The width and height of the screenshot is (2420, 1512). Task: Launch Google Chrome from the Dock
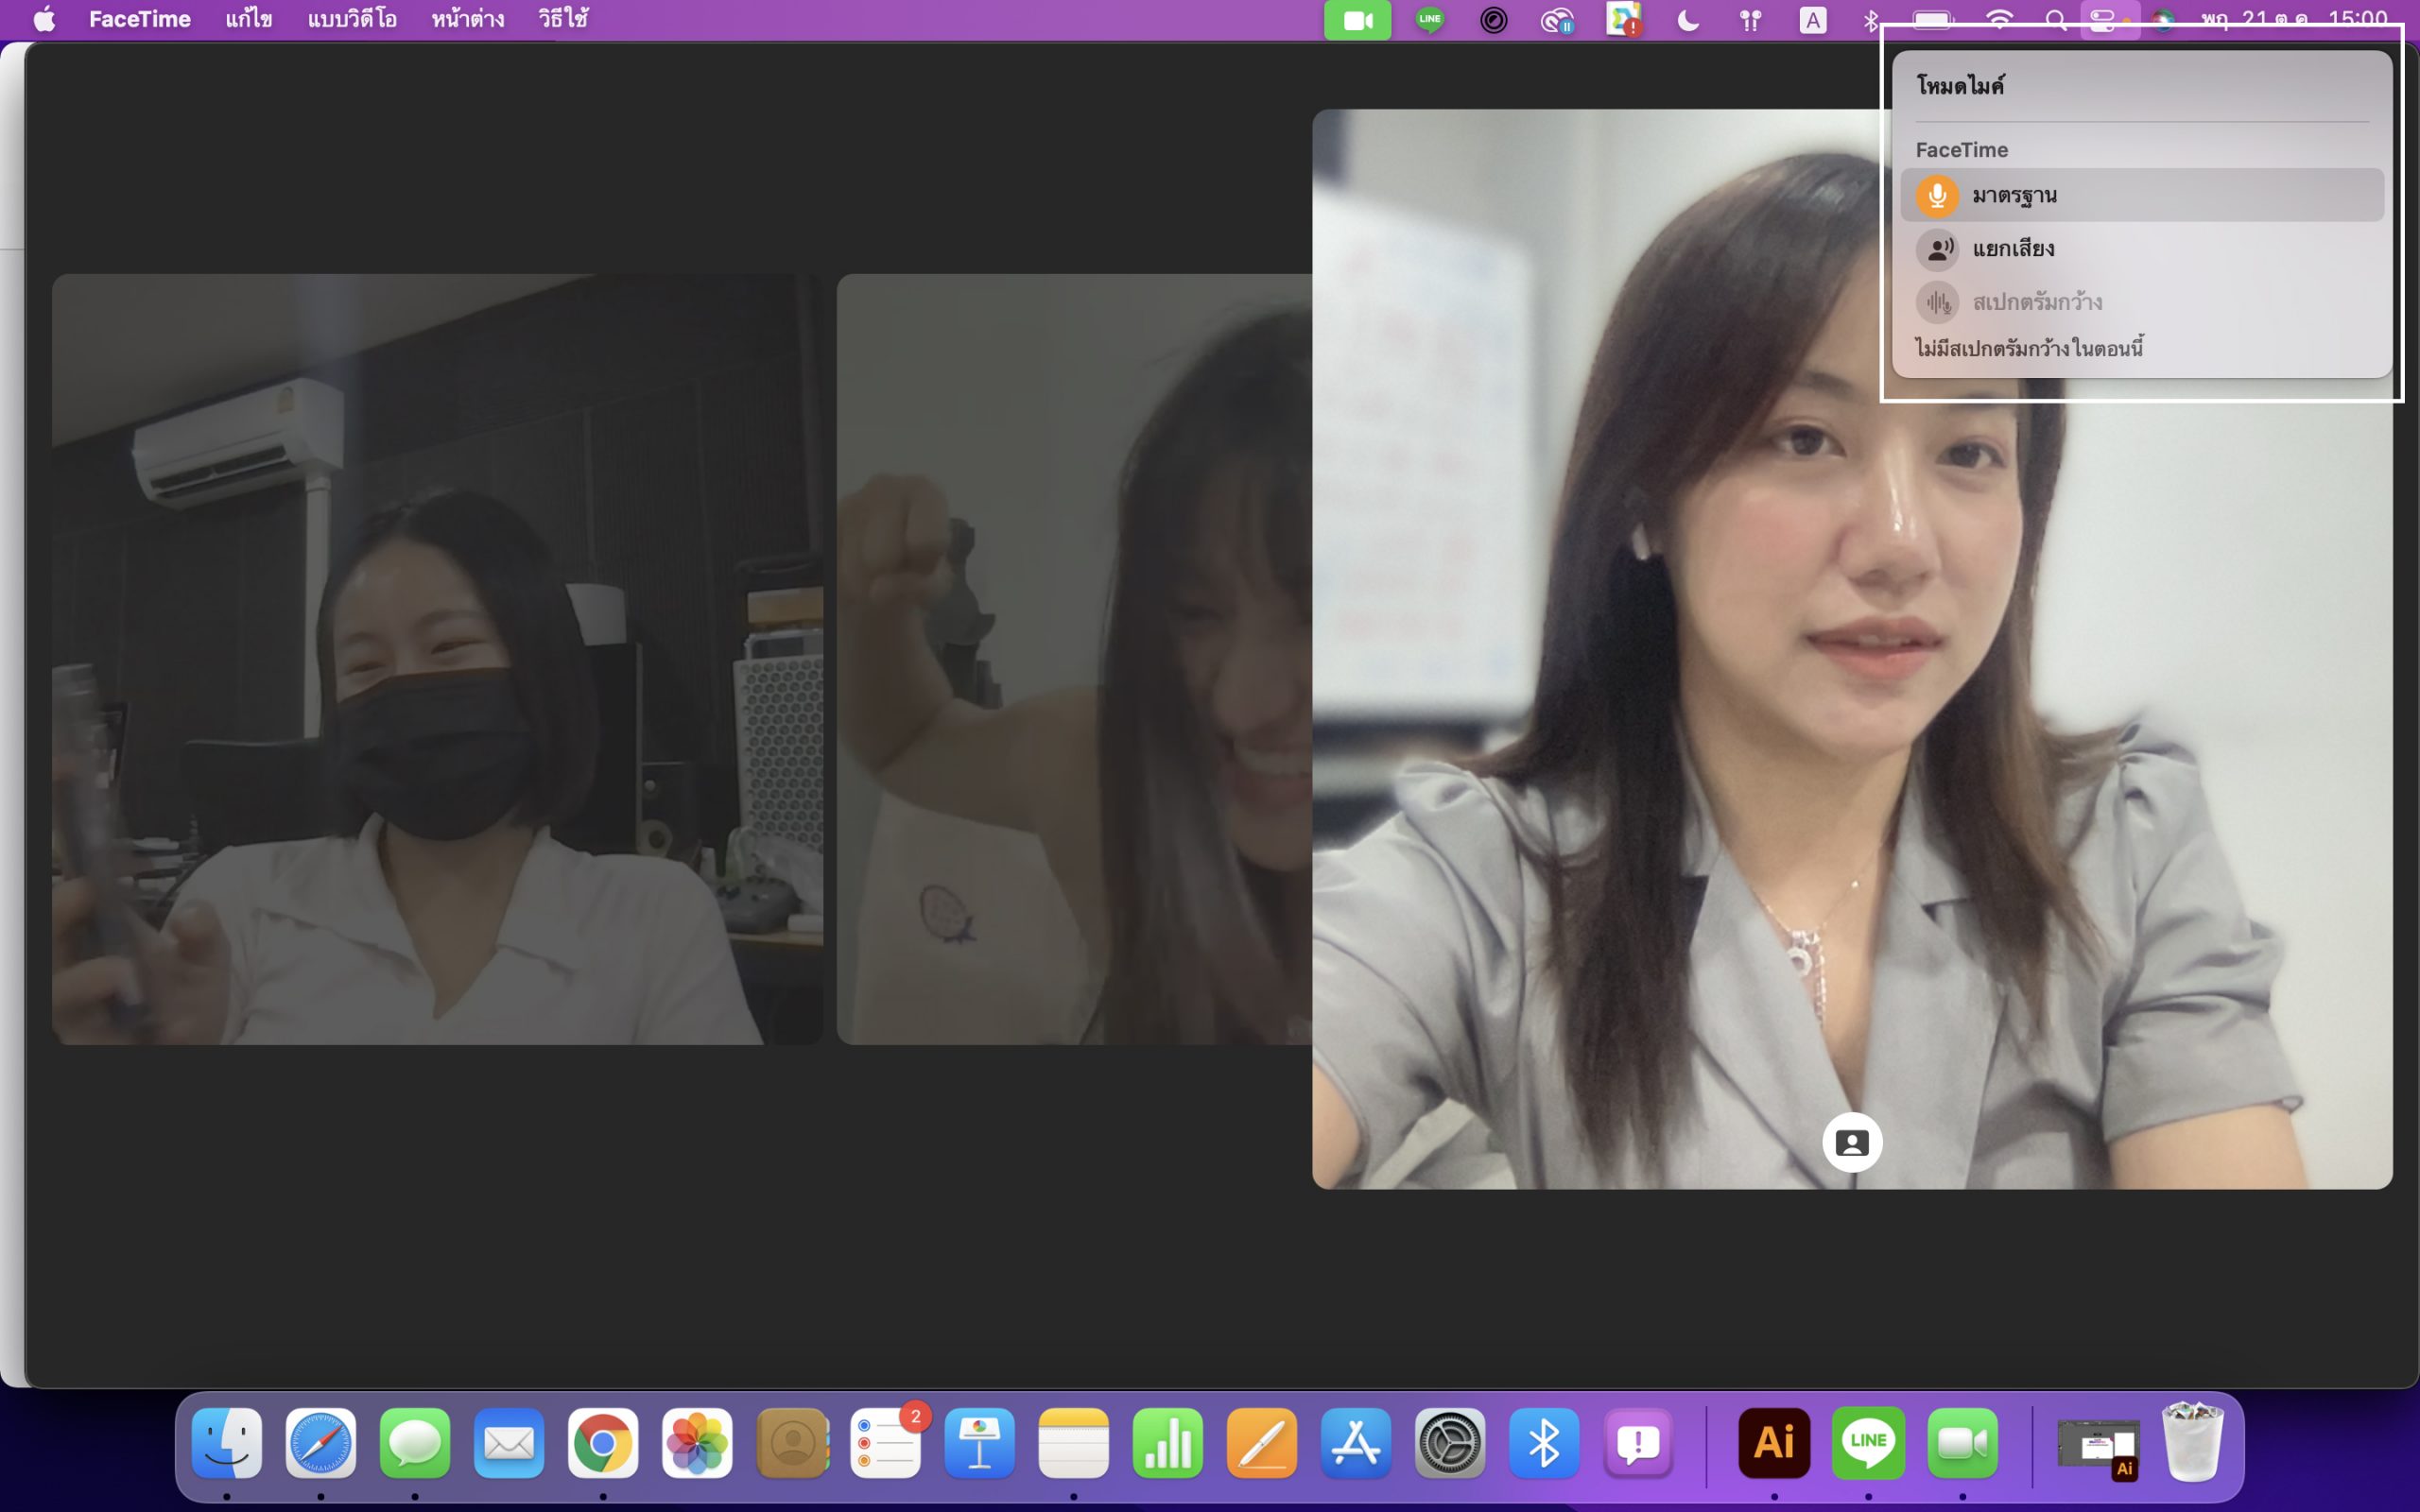pos(603,1442)
